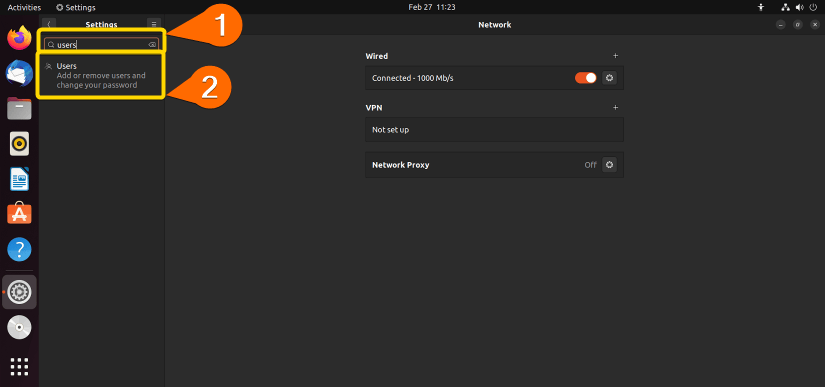Launch Thunderbird mail from the dock
825x387 pixels.
tap(19, 73)
